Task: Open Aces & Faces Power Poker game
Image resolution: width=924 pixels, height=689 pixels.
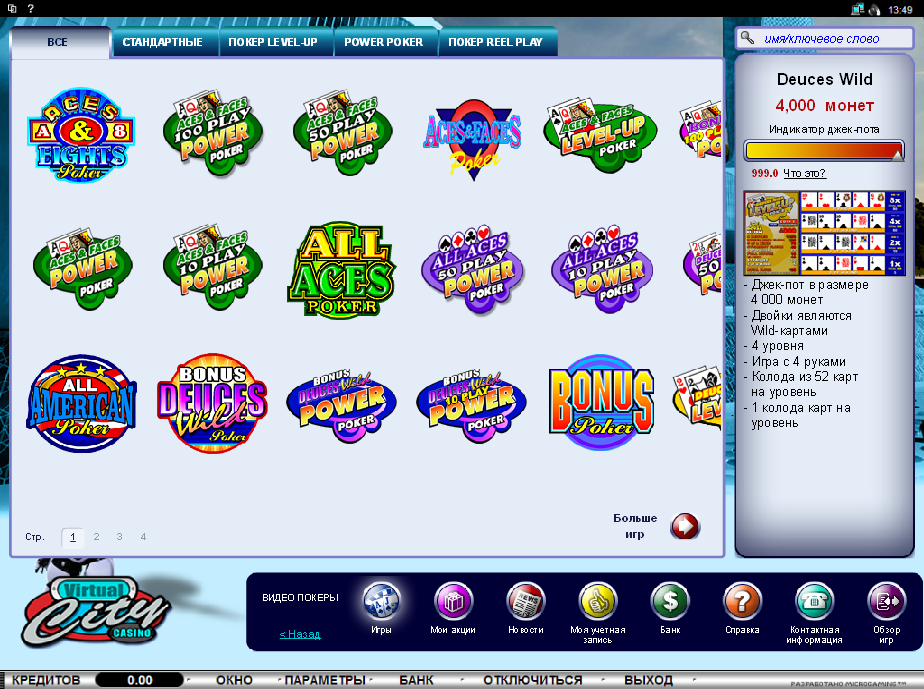Action: click(x=82, y=268)
